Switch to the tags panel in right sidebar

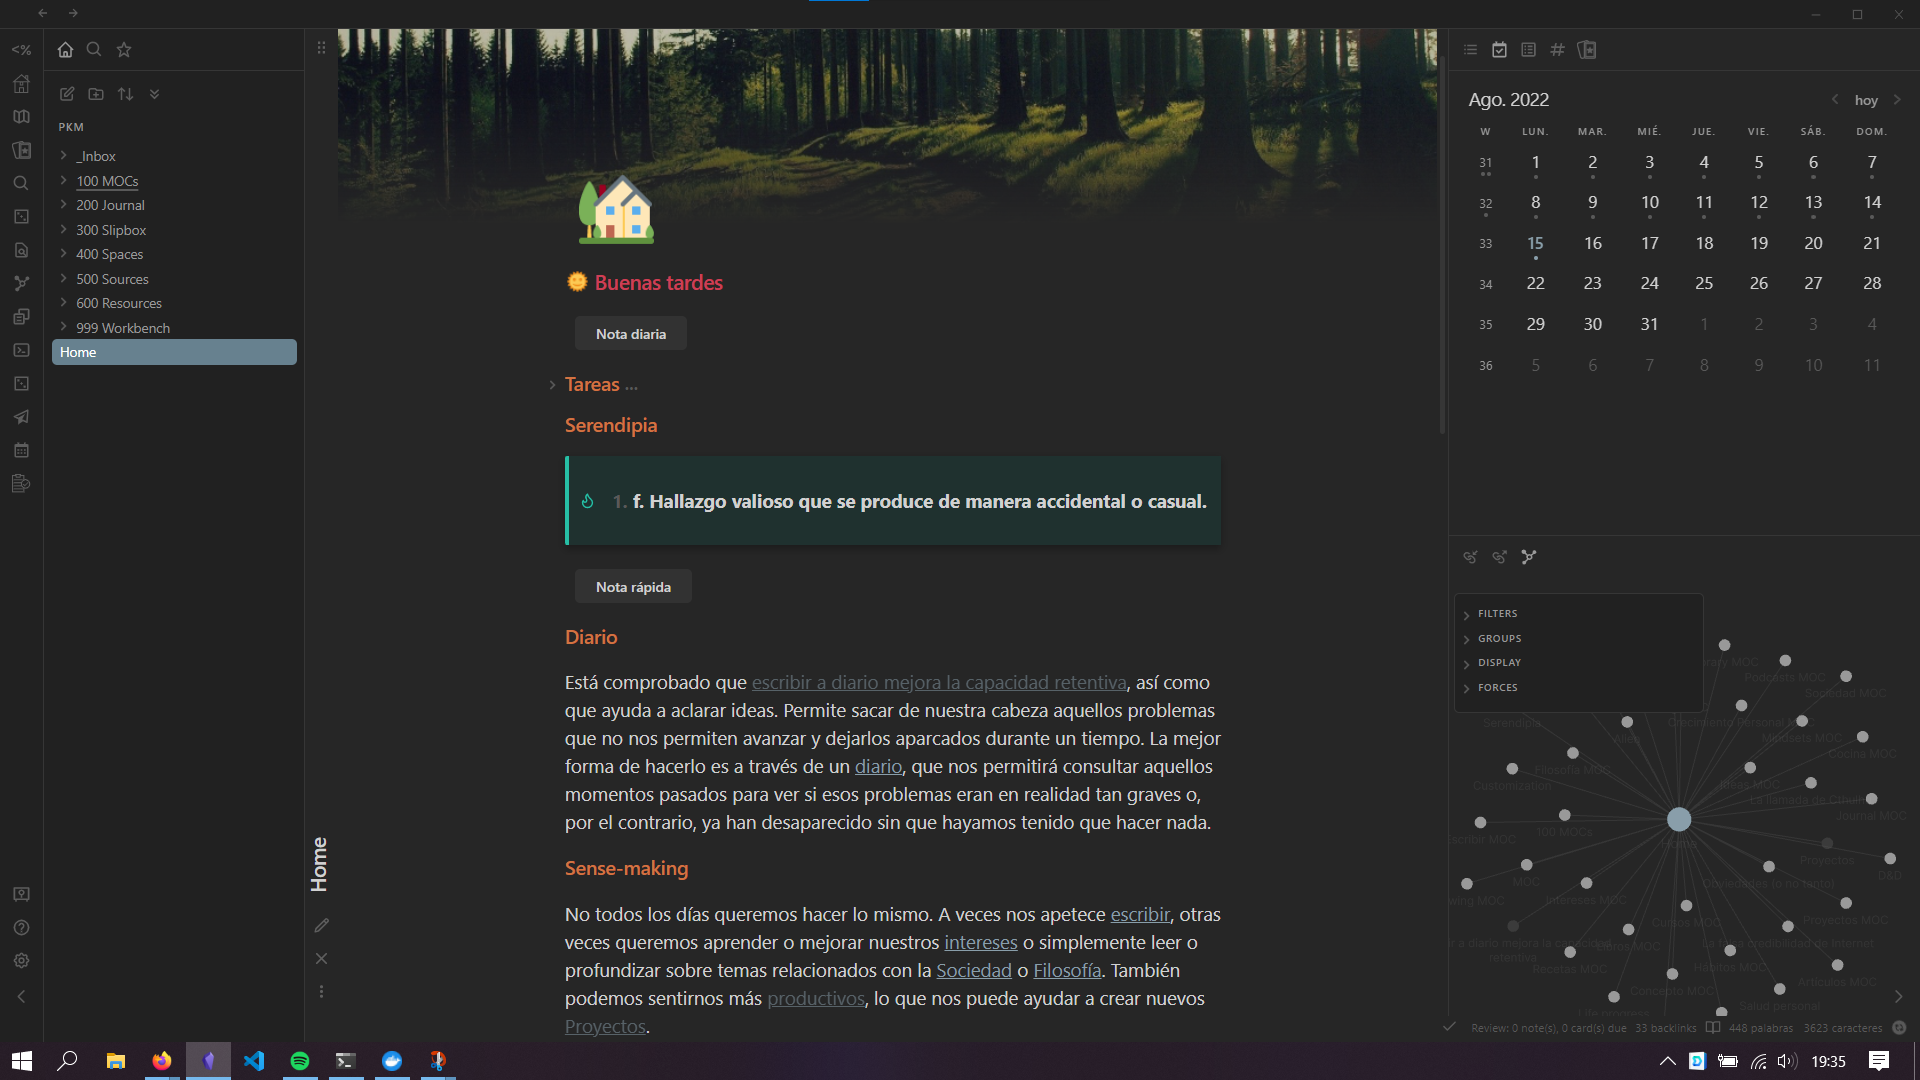tap(1557, 49)
